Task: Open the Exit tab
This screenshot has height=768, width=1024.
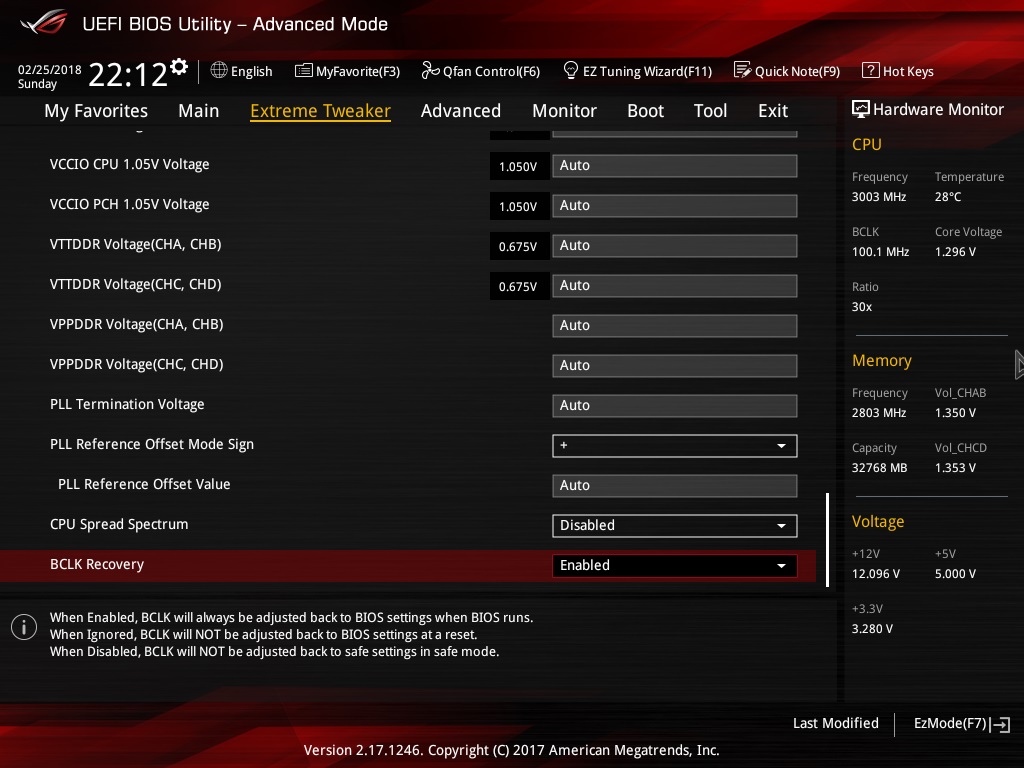Action: (x=773, y=111)
